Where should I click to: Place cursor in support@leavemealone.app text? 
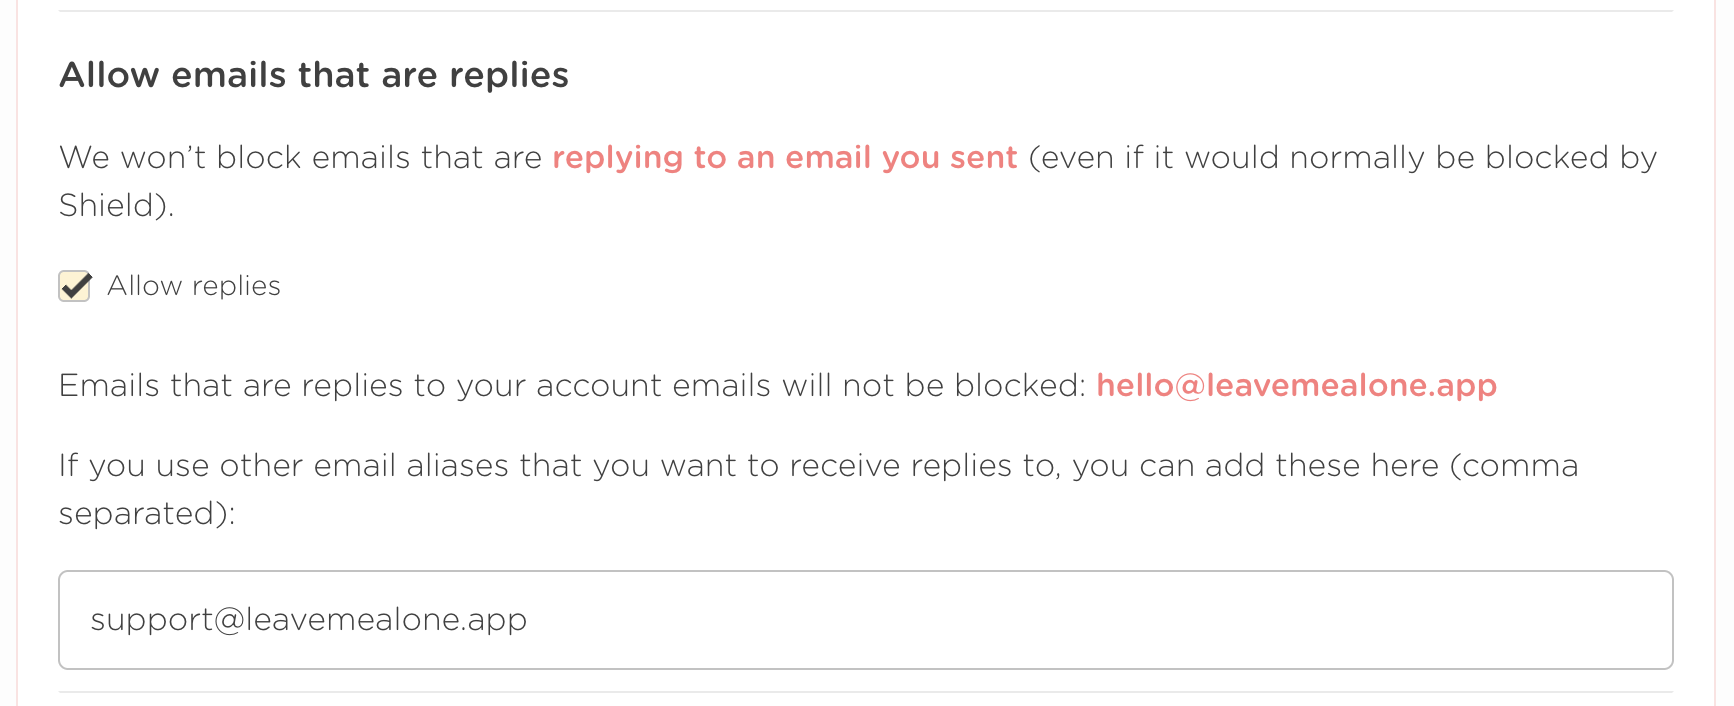pos(308,620)
